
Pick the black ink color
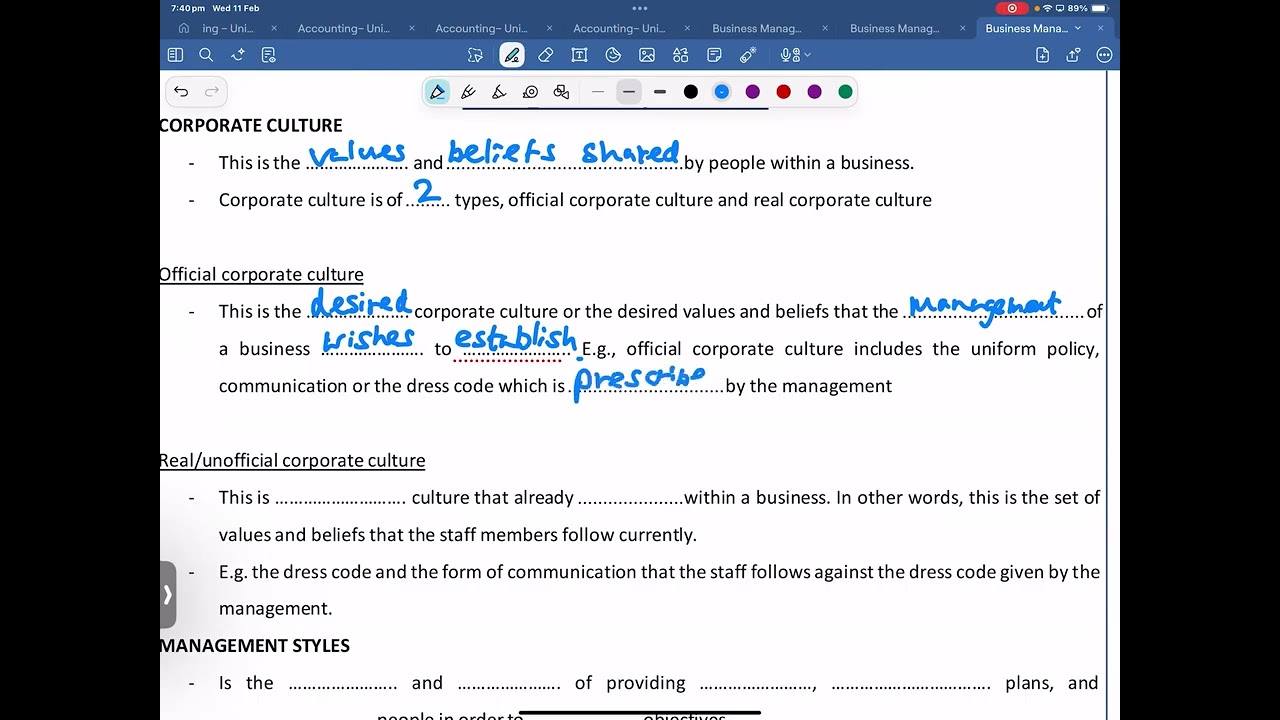(691, 92)
